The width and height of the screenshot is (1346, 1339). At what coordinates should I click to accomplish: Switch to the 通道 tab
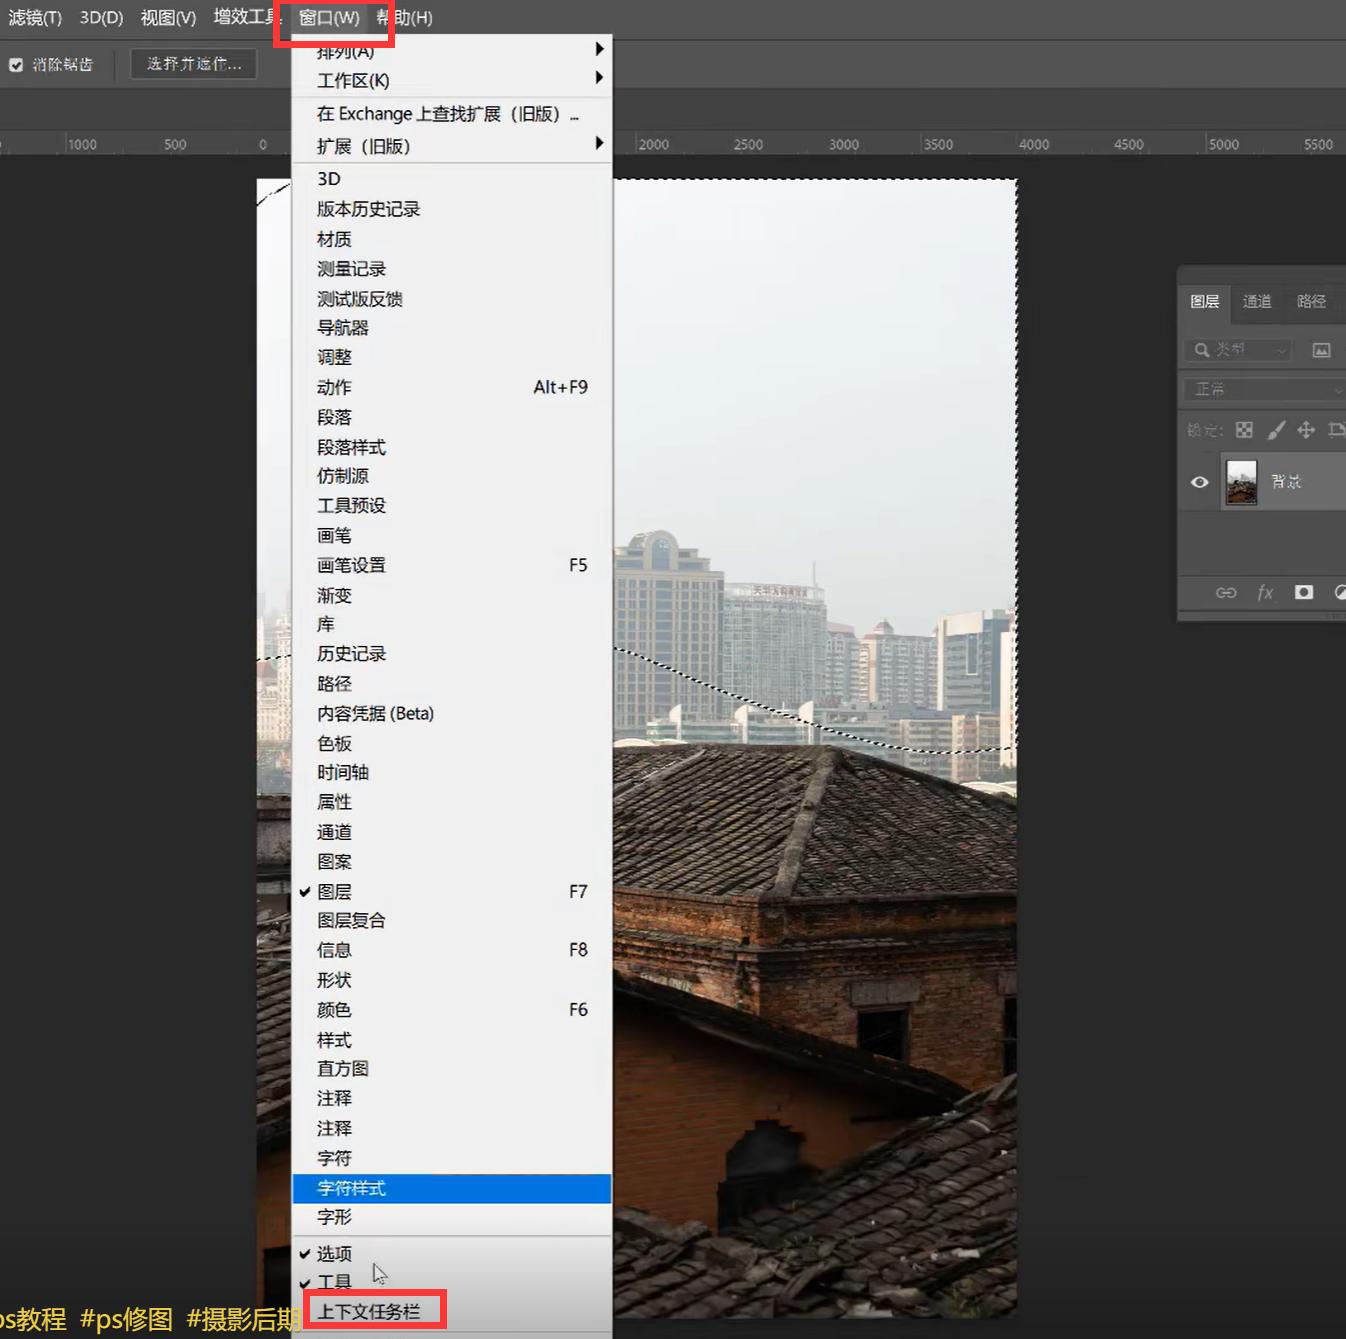point(1257,302)
